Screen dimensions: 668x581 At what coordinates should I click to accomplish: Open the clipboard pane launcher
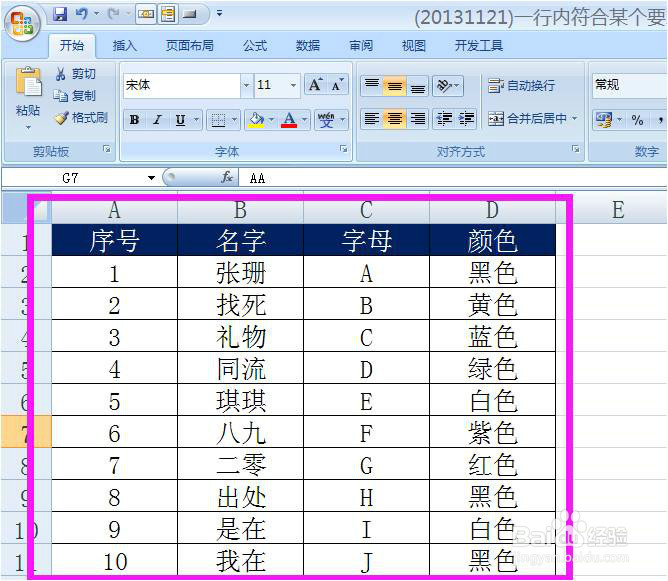click(x=107, y=149)
